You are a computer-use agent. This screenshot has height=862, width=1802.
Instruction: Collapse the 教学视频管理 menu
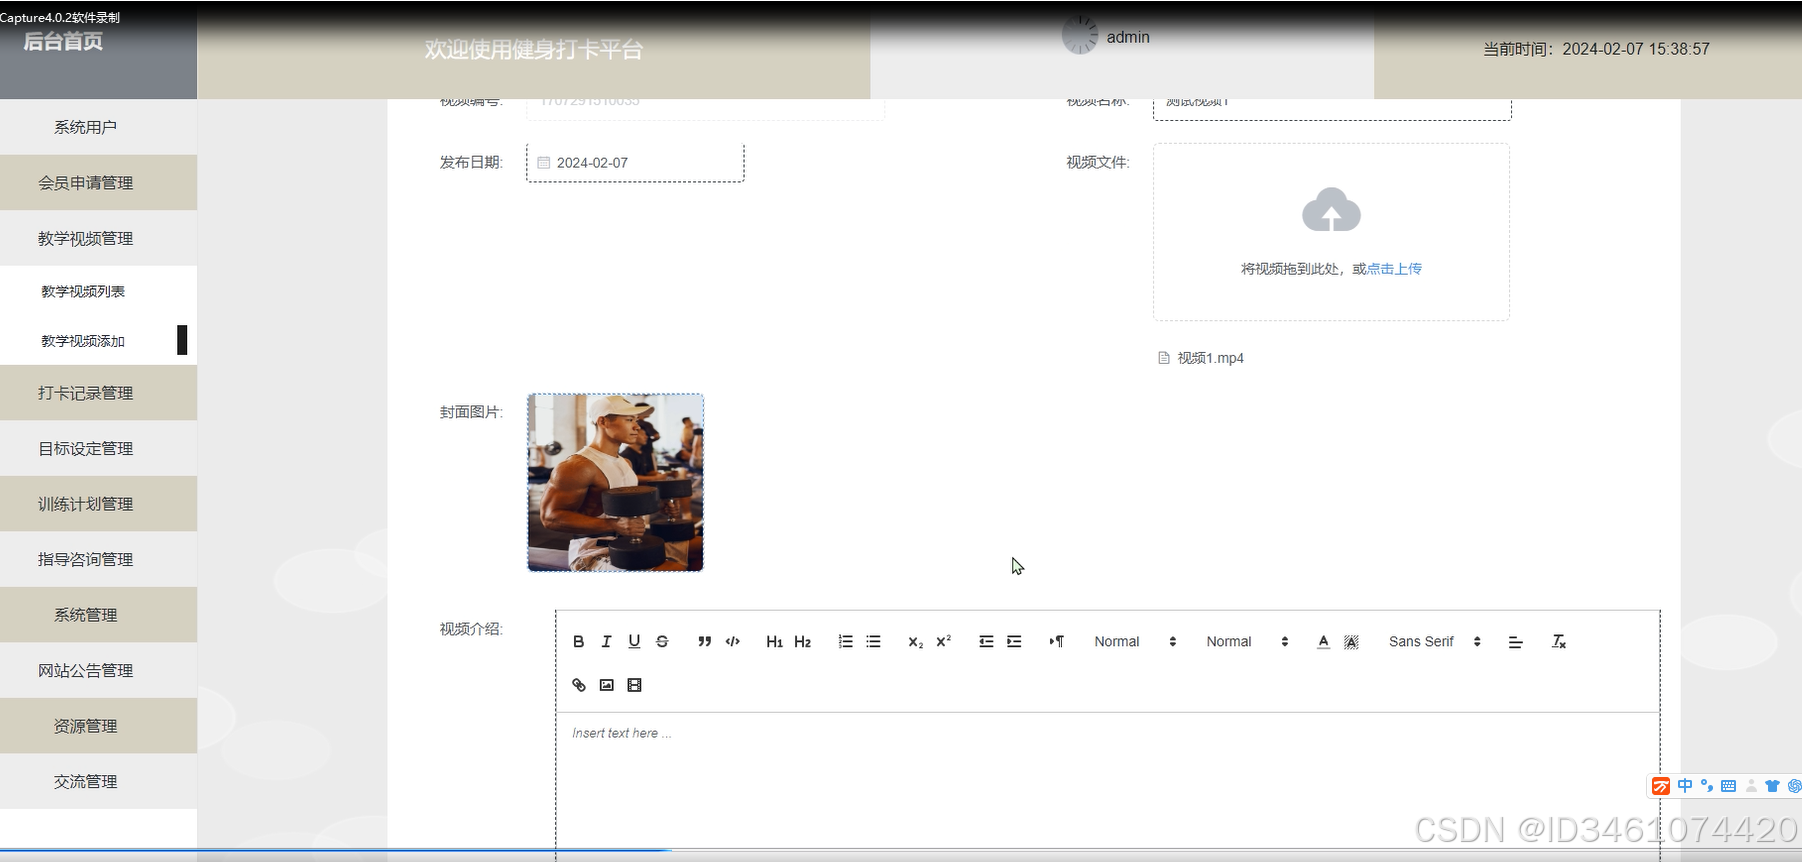98,238
